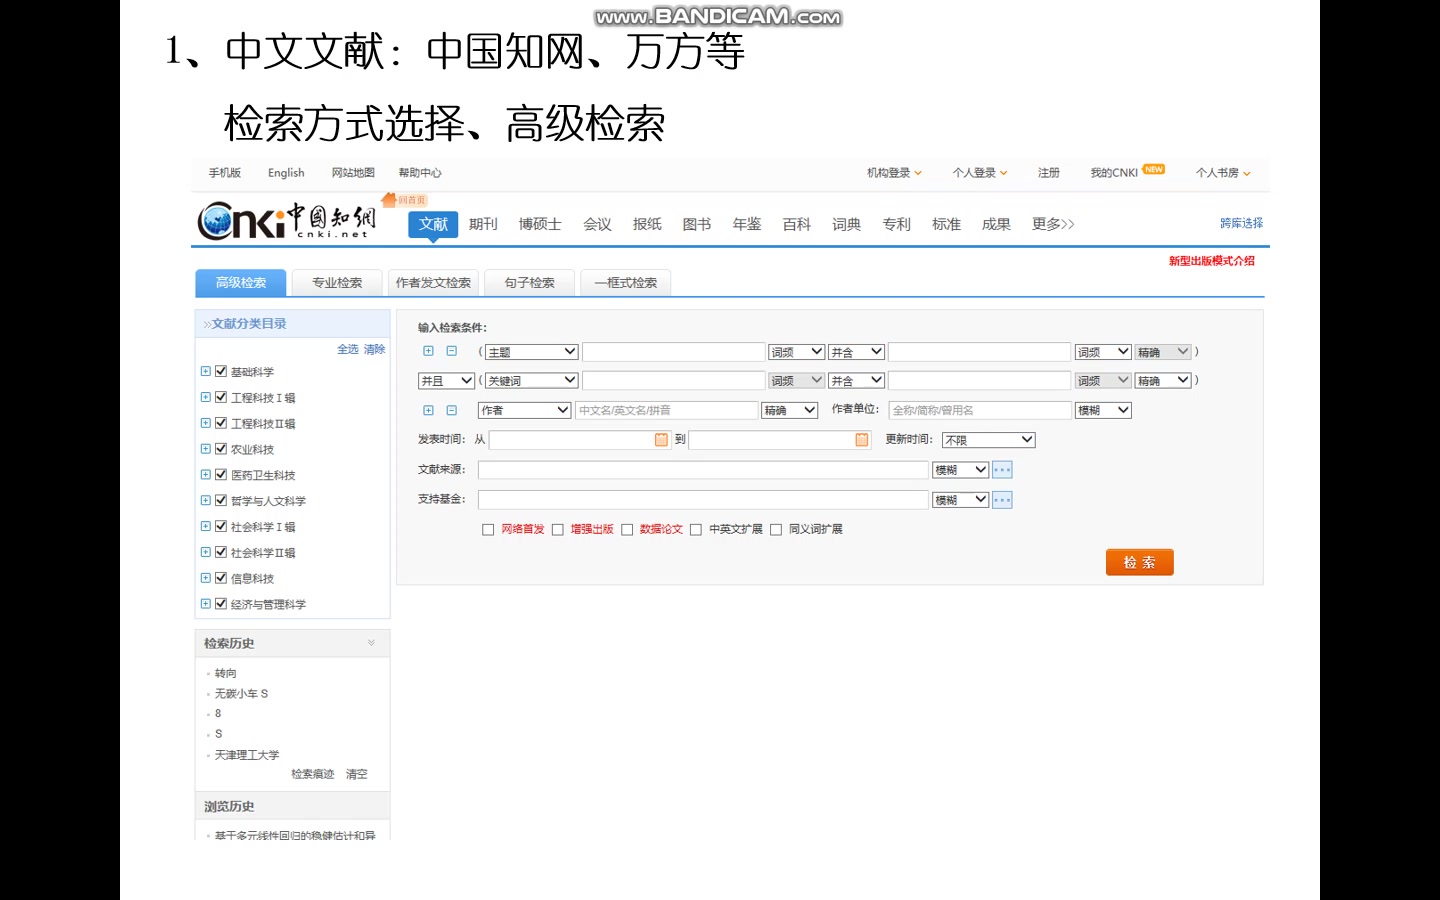Open 机构登录 dropdown menu
1440x900 pixels.
tap(894, 173)
